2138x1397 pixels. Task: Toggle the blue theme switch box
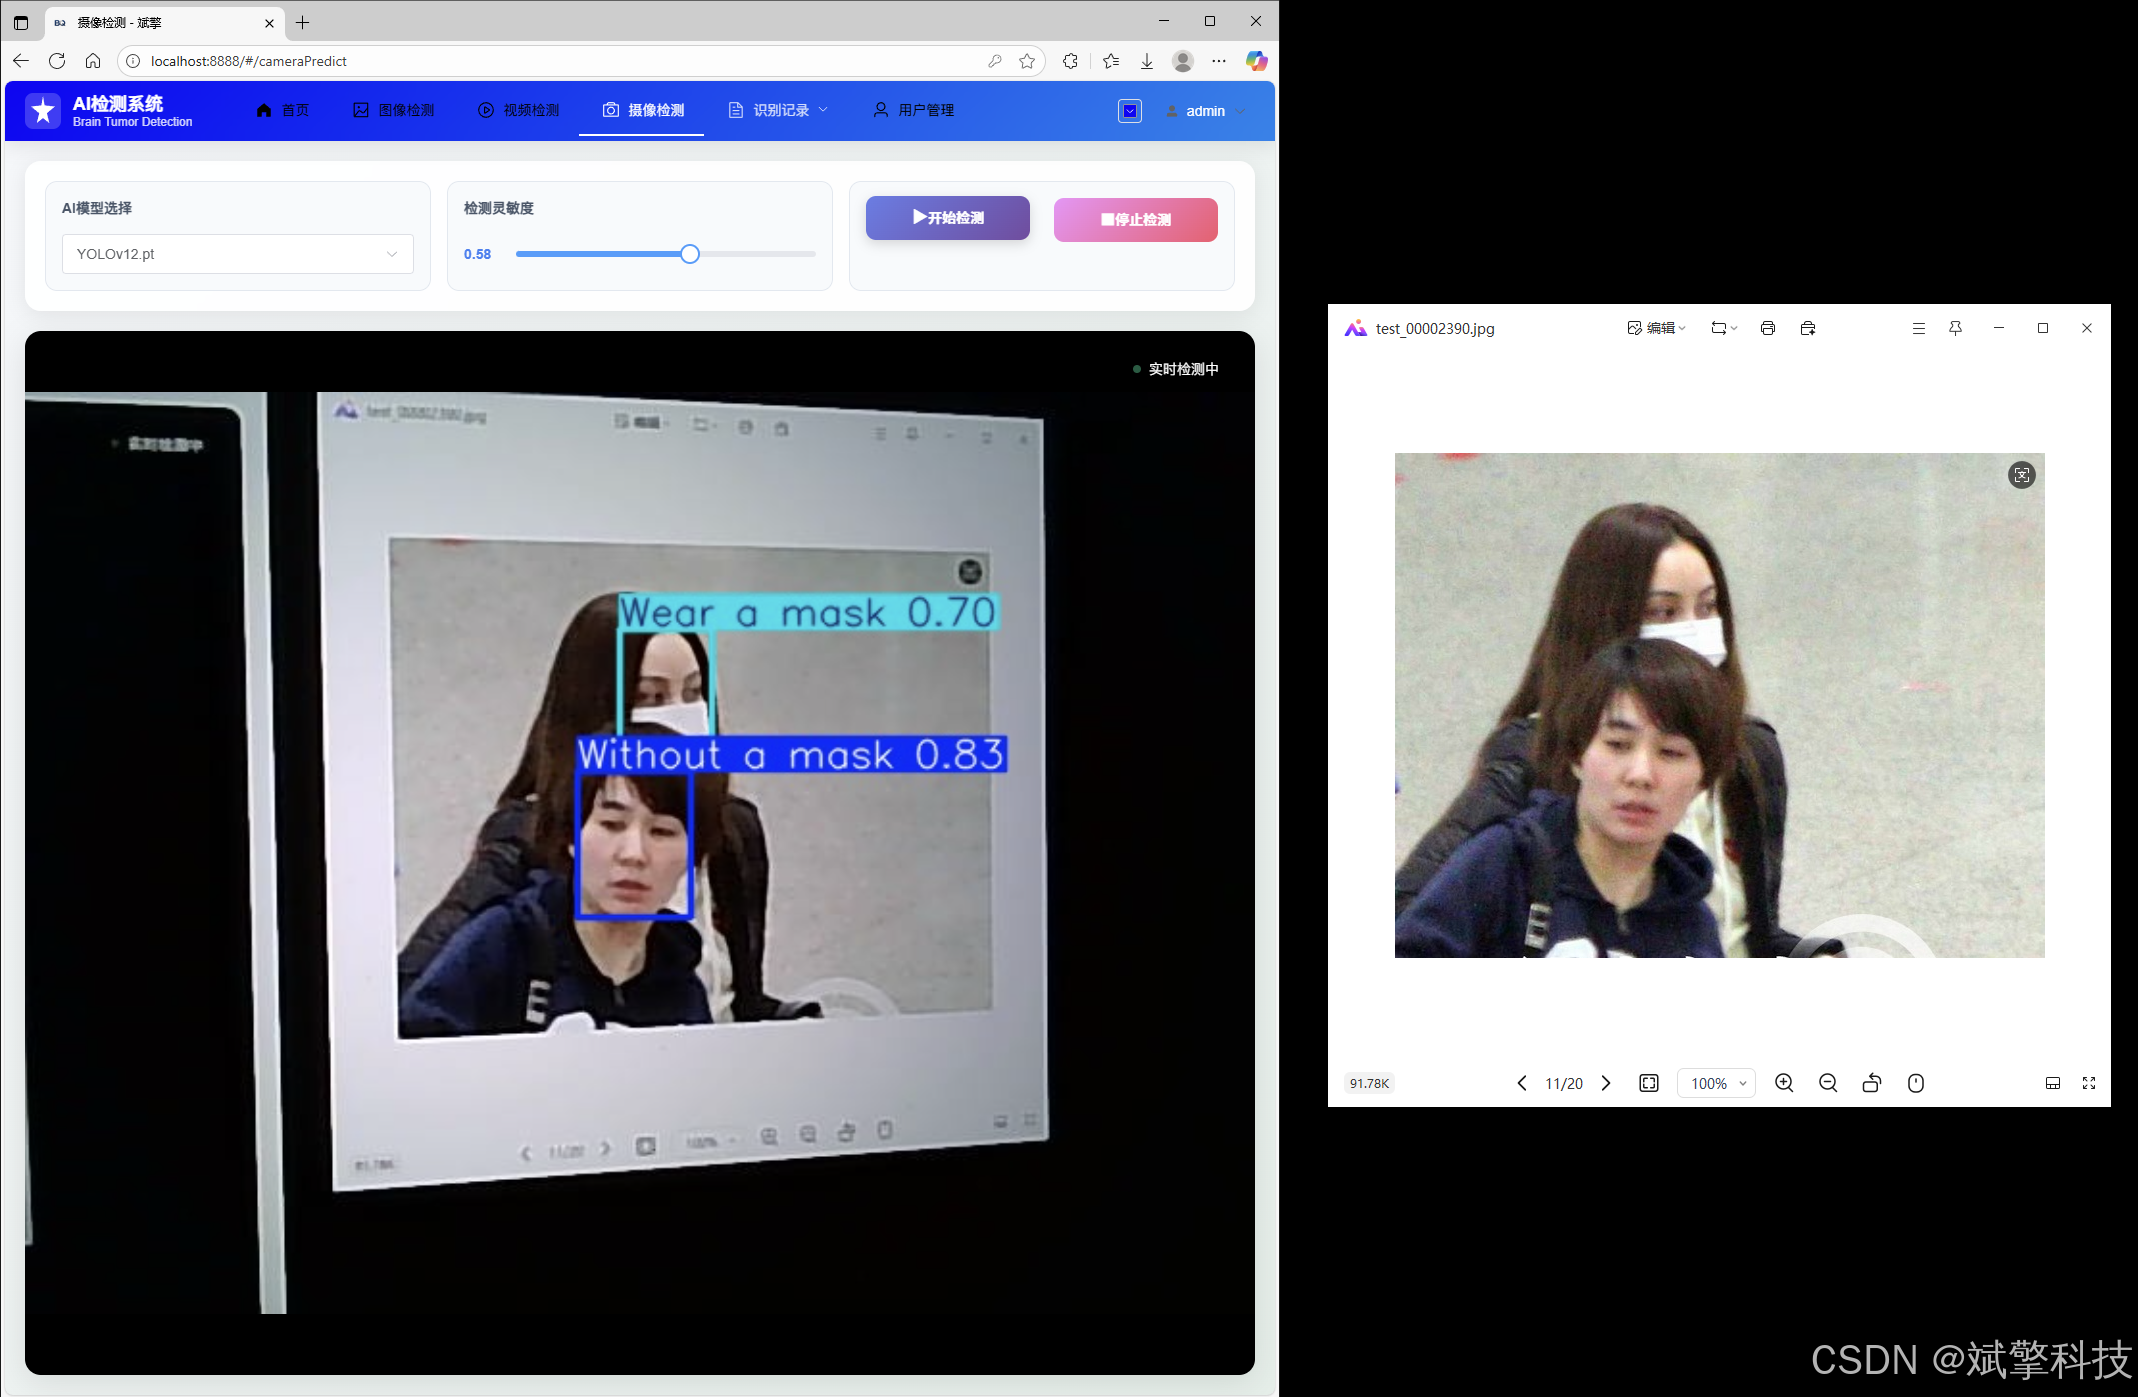[1130, 111]
